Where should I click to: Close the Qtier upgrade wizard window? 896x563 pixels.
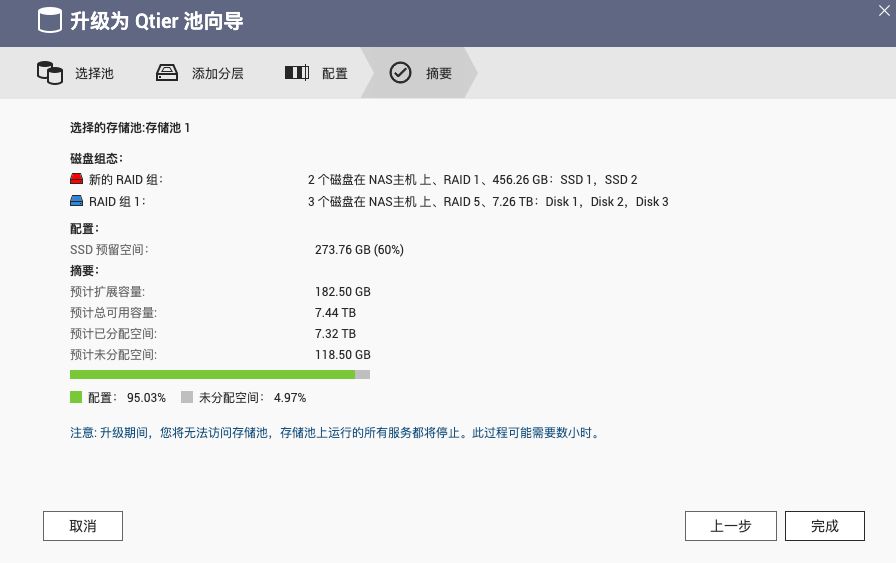[883, 10]
